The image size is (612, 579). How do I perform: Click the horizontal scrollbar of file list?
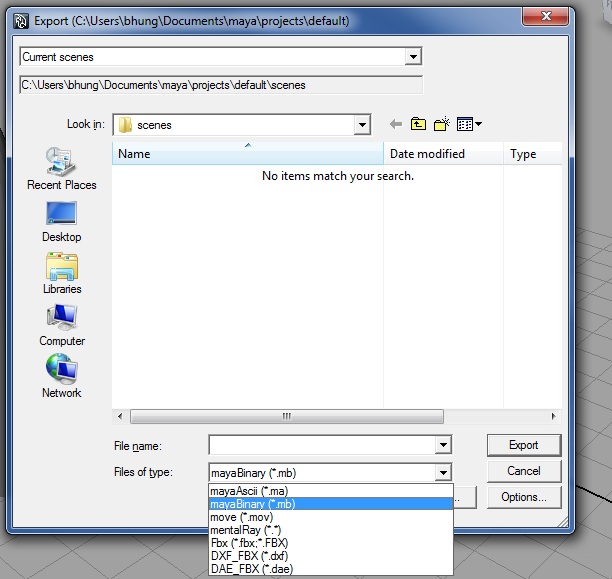click(x=286, y=416)
